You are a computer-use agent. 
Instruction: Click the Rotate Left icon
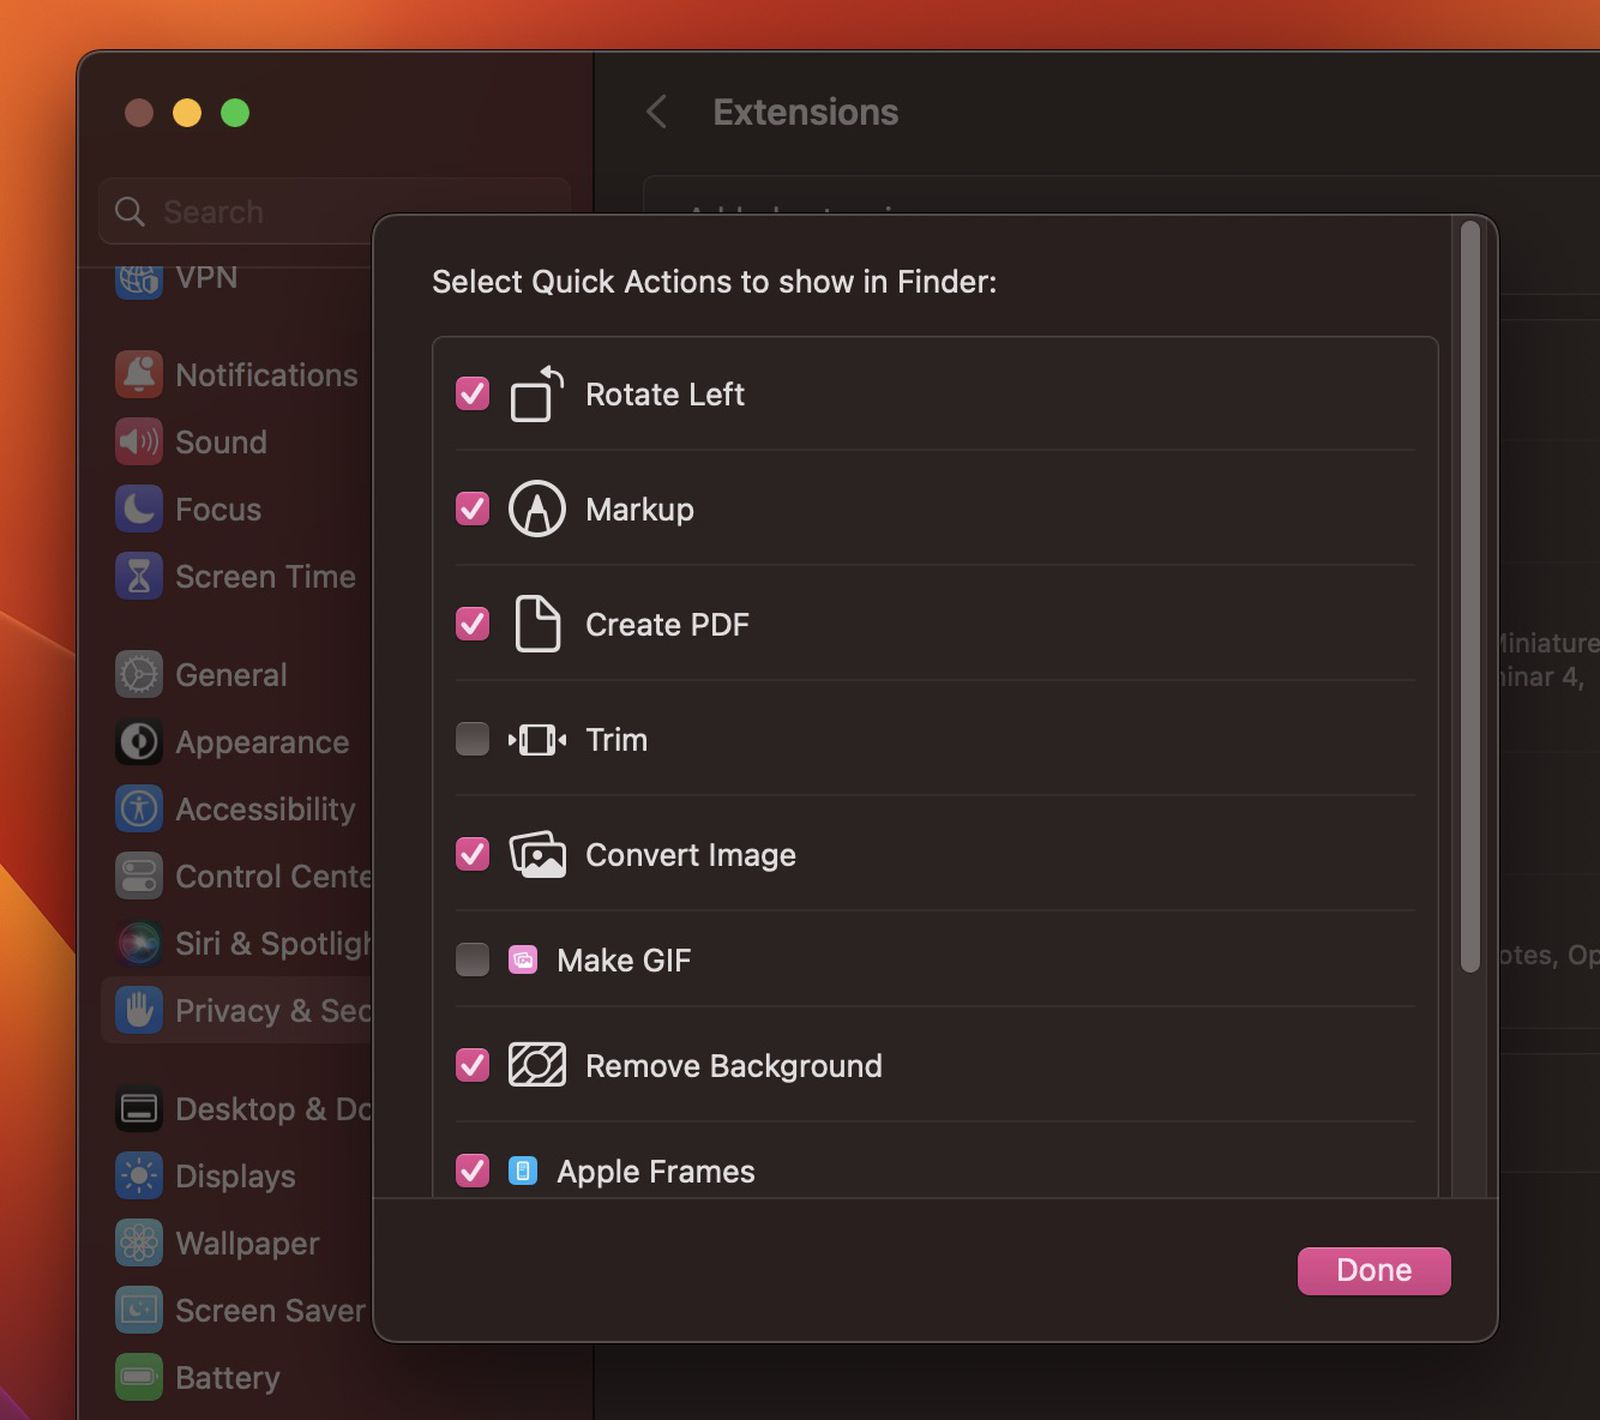(x=537, y=394)
